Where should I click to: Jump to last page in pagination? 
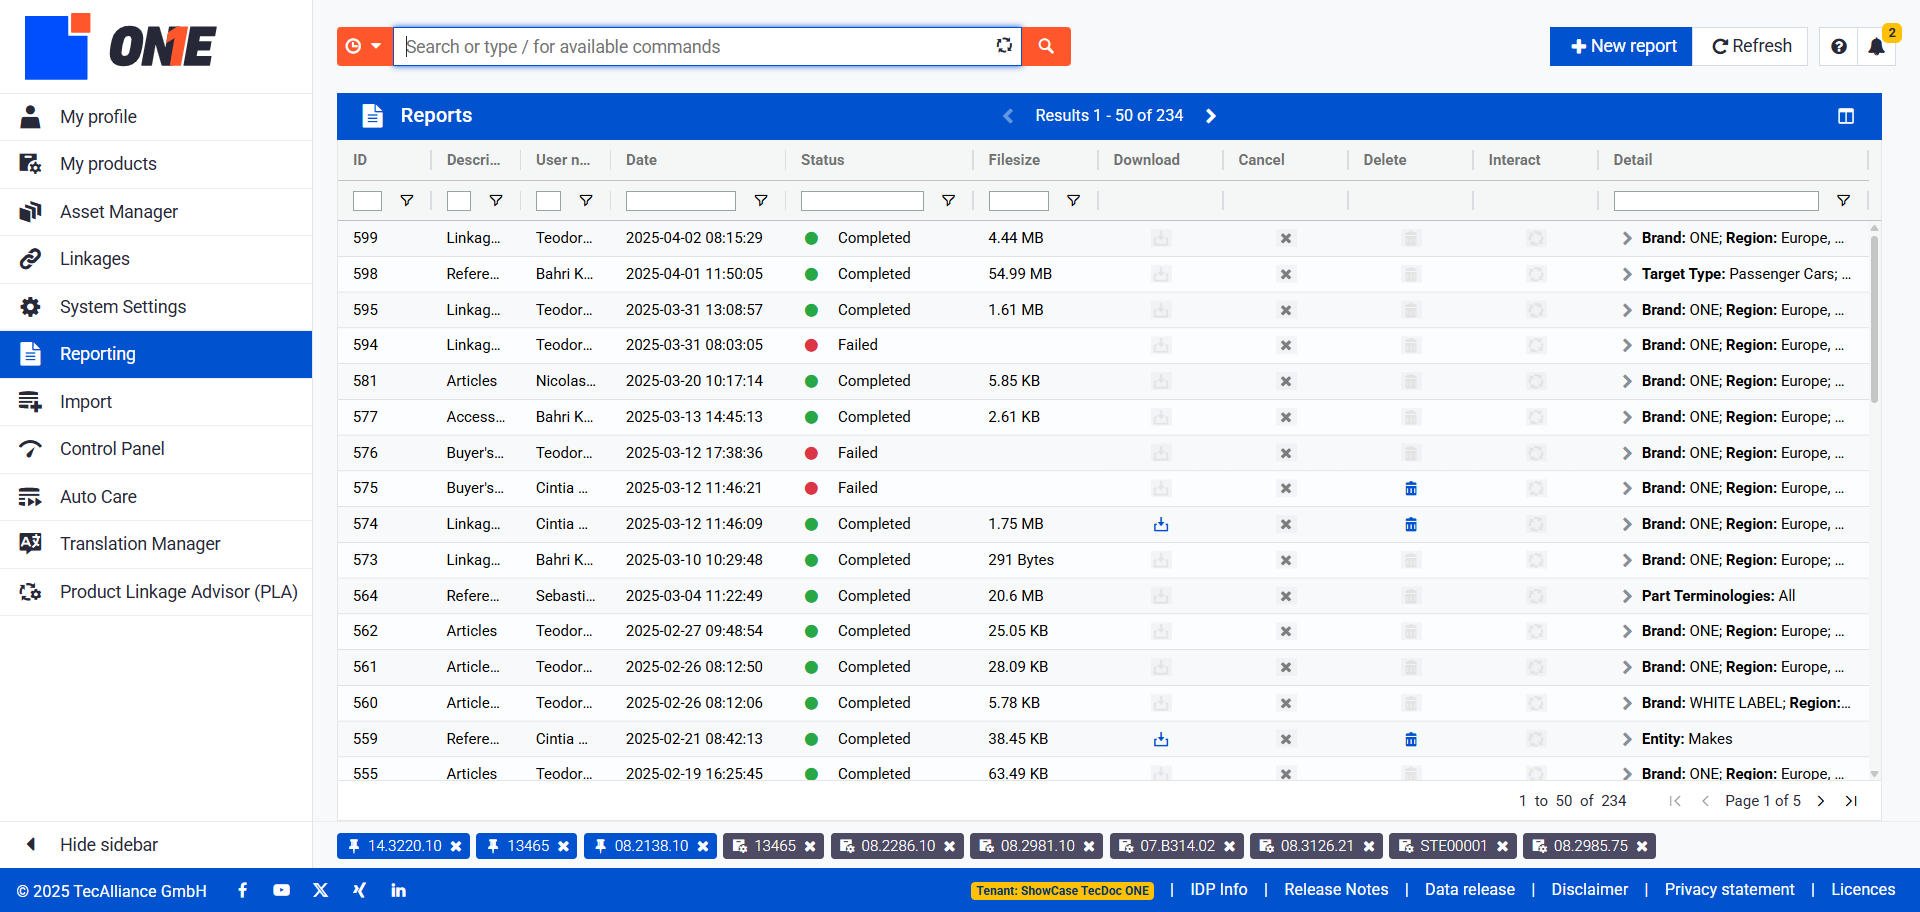(x=1851, y=801)
